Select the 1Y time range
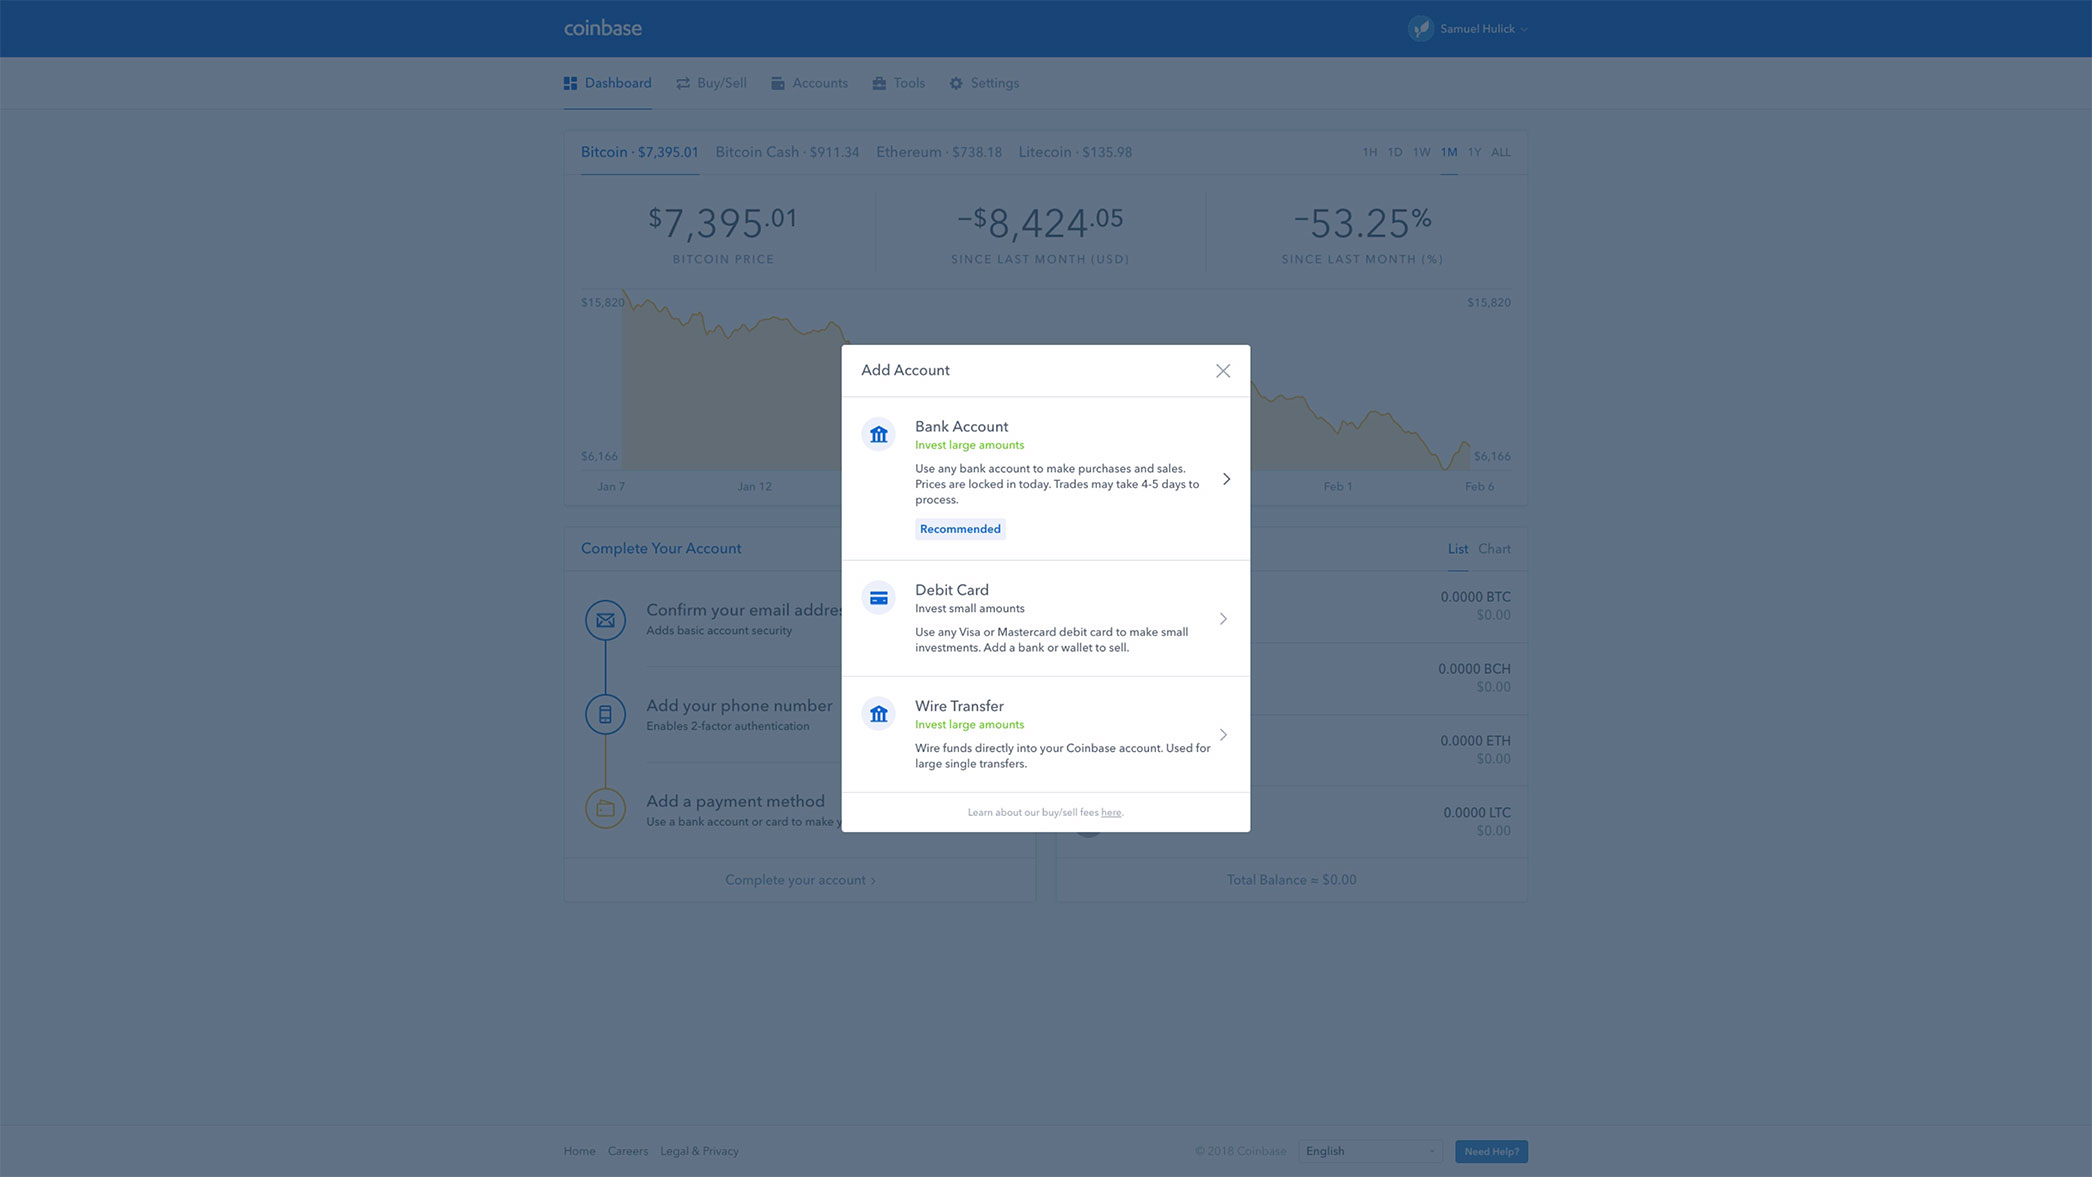Screen dimensions: 2092x1177 tap(1474, 153)
